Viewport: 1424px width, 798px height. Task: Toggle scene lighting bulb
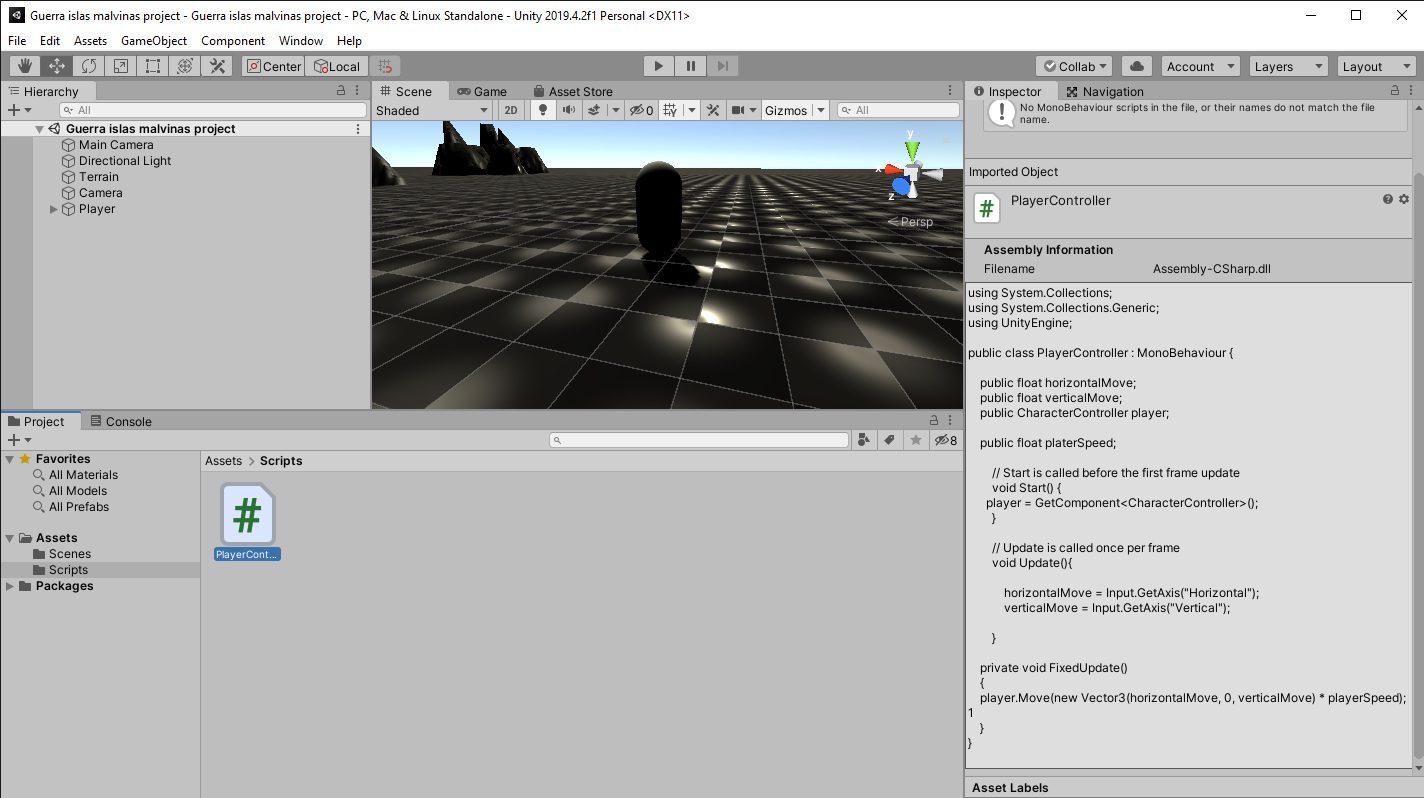(x=543, y=110)
